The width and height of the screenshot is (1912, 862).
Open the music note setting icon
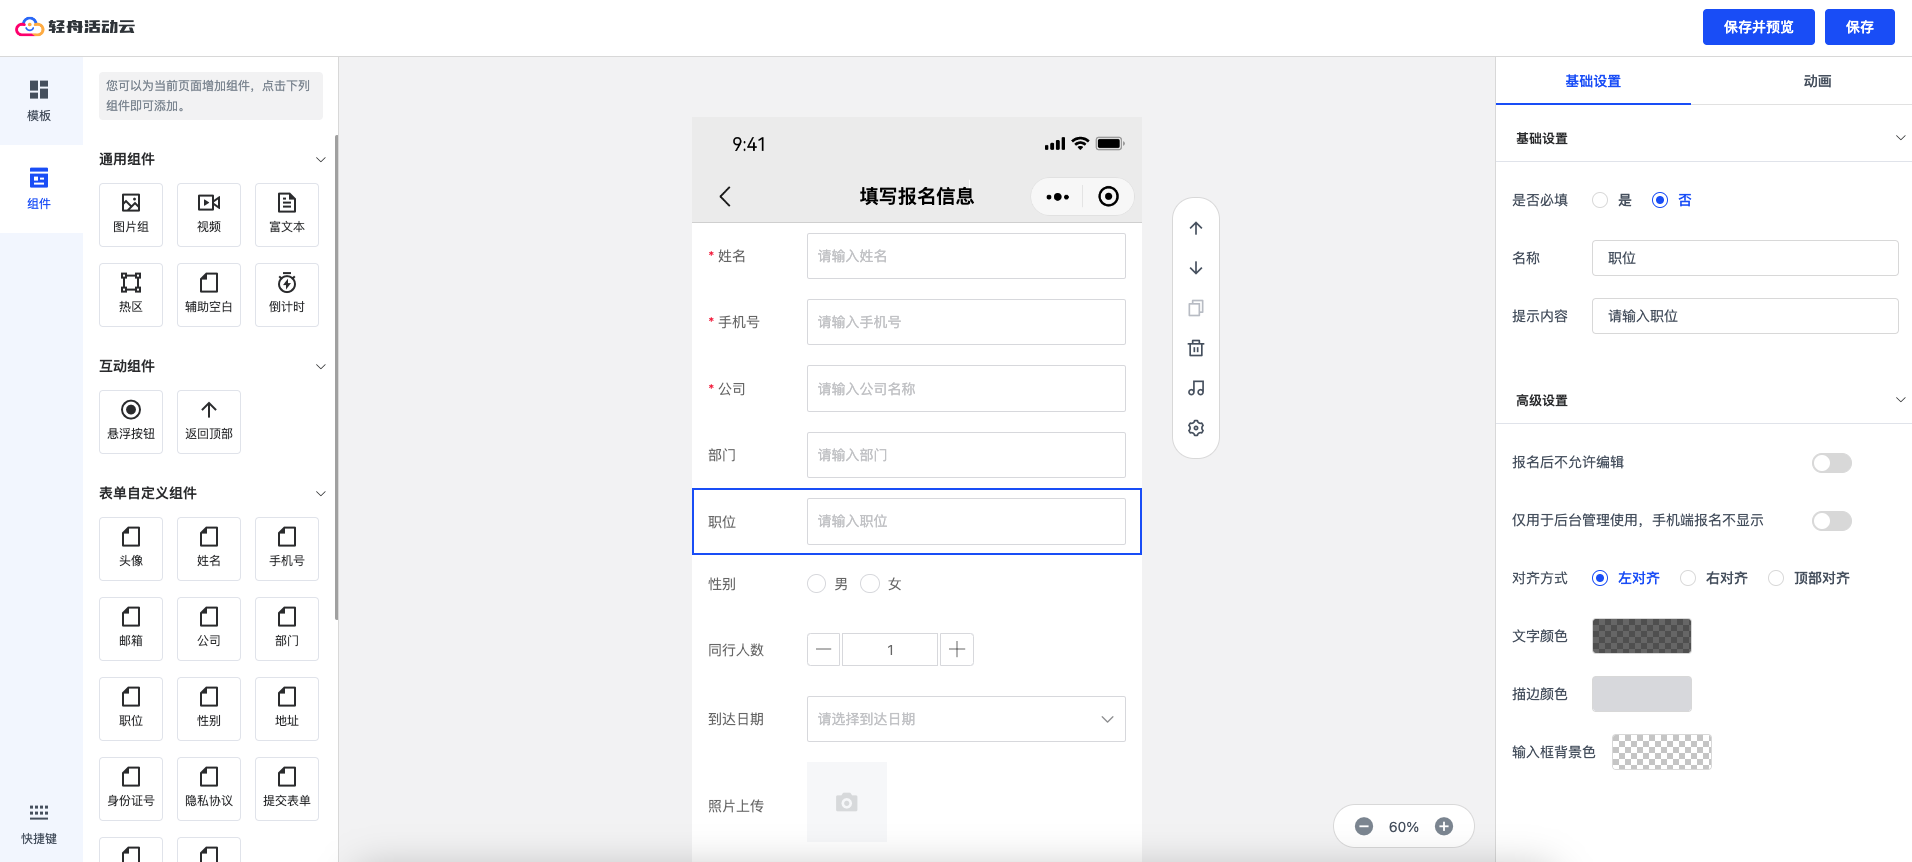coord(1195,388)
